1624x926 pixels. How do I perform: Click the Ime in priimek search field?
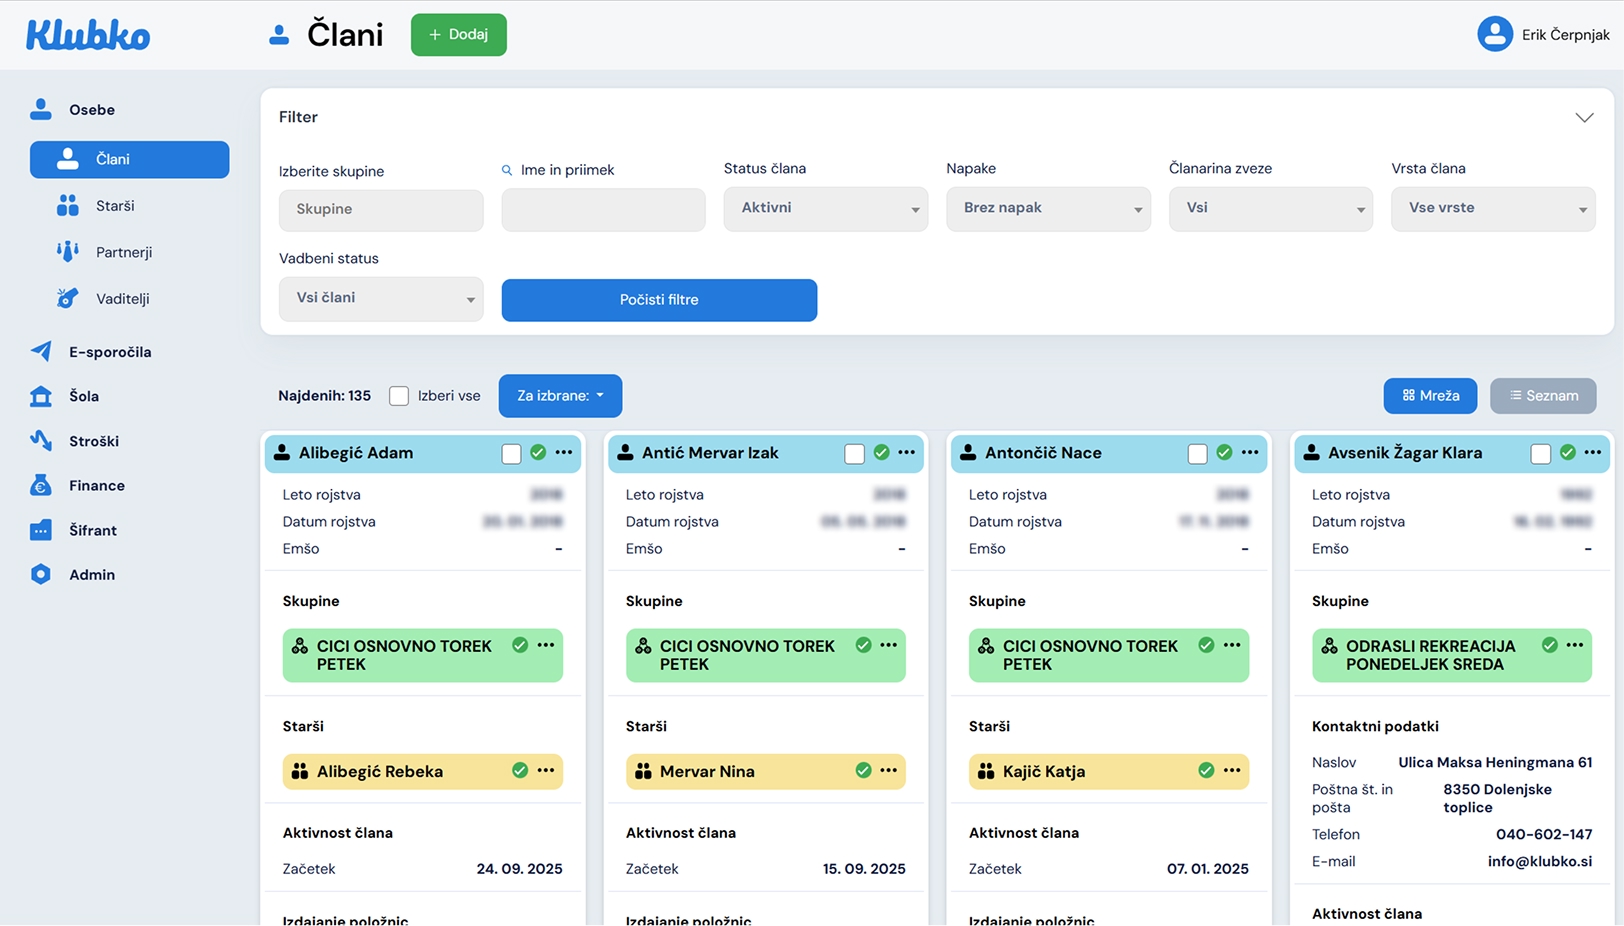tap(603, 210)
